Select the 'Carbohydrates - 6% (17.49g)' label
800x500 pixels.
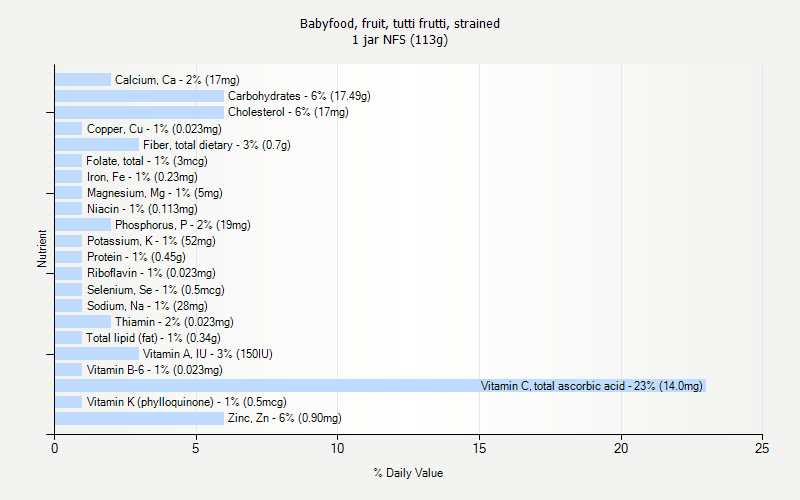pos(299,96)
